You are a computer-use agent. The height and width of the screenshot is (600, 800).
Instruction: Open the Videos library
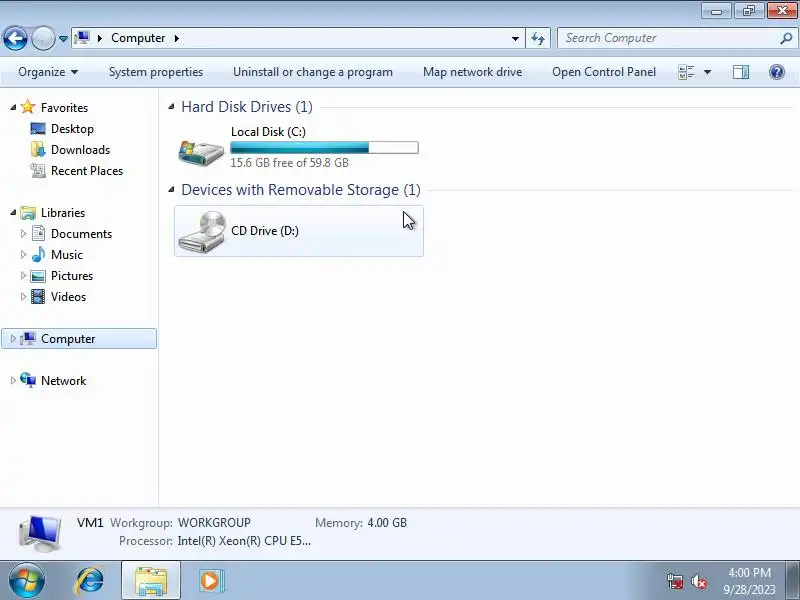68,296
